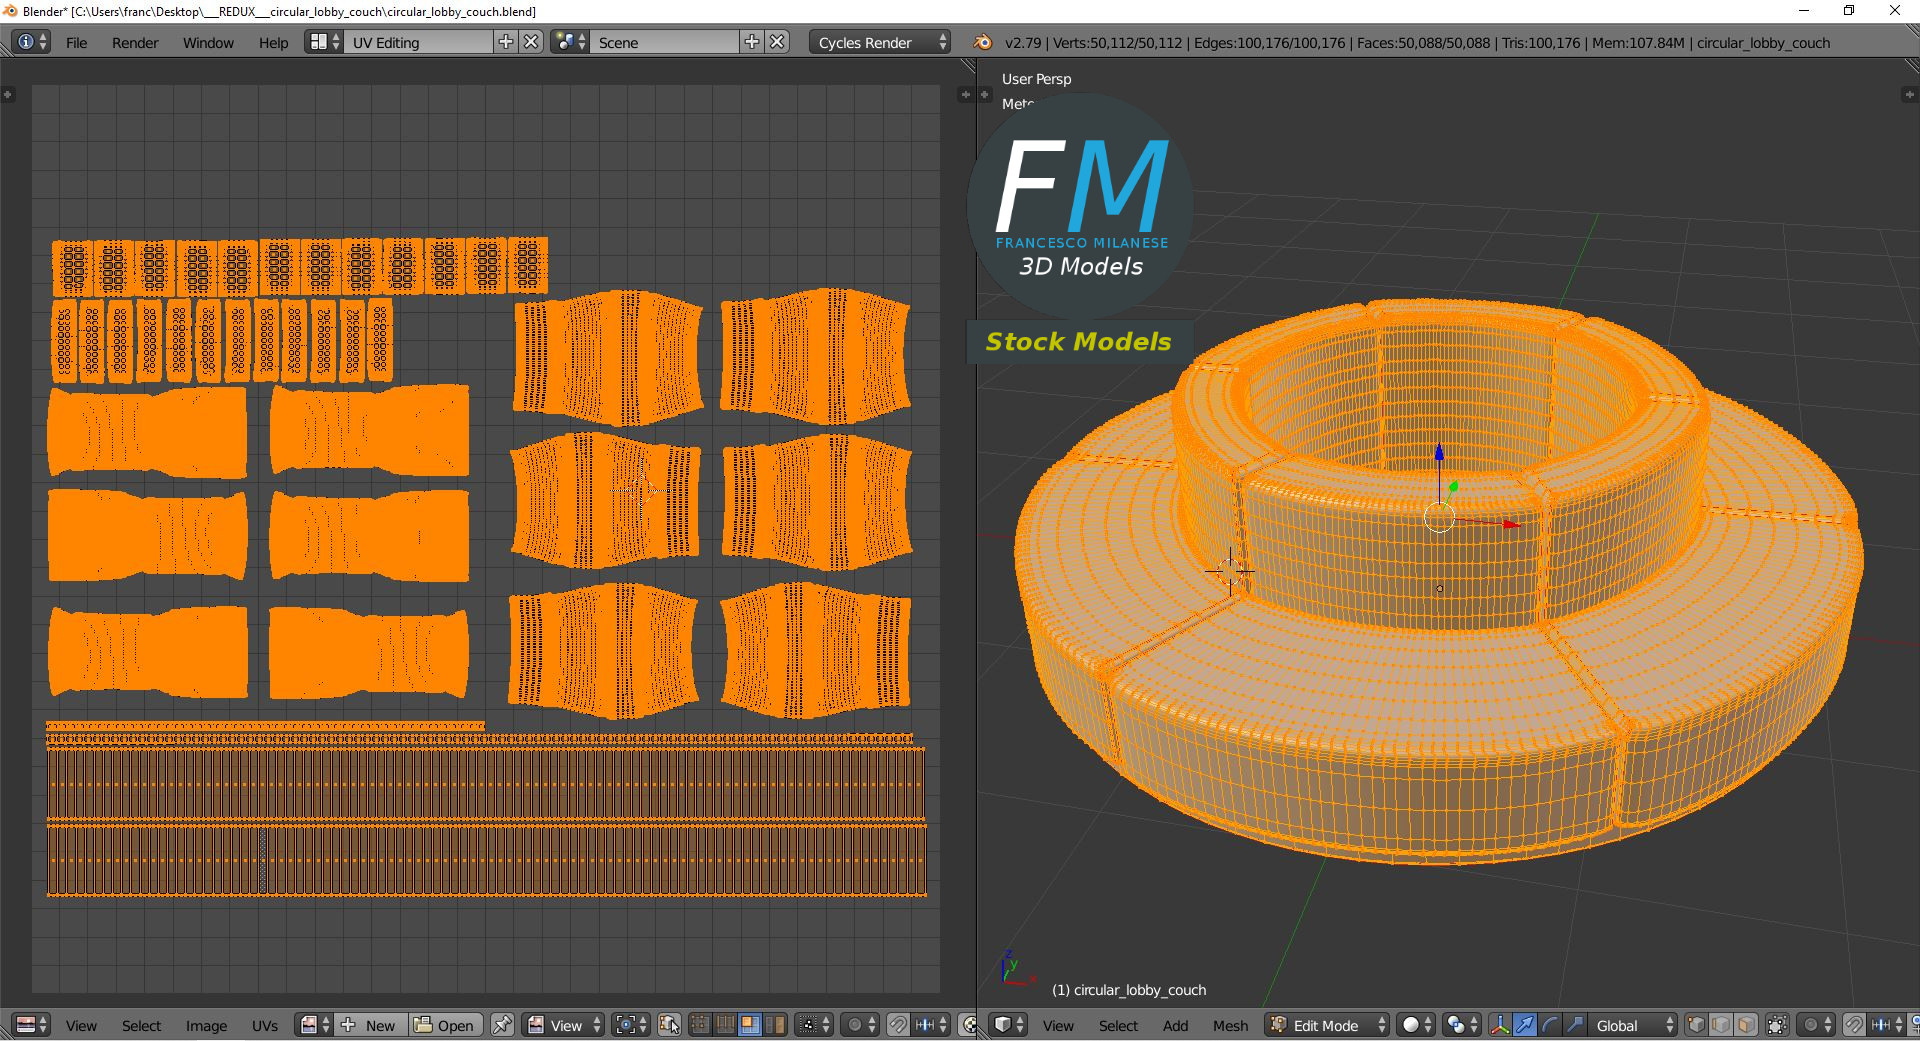Click the viewport shading sphere icon
Screen dimensions: 1920x1041
click(x=1412, y=1025)
